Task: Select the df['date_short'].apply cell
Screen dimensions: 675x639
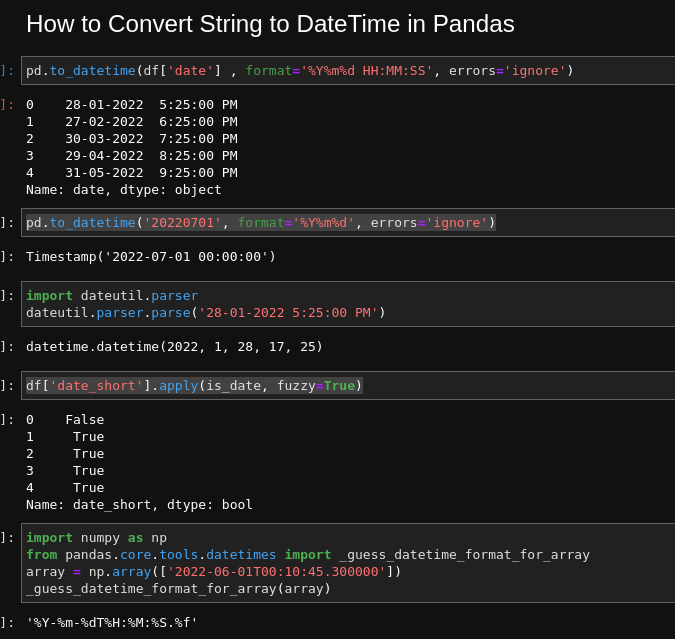Action: click(x=348, y=385)
